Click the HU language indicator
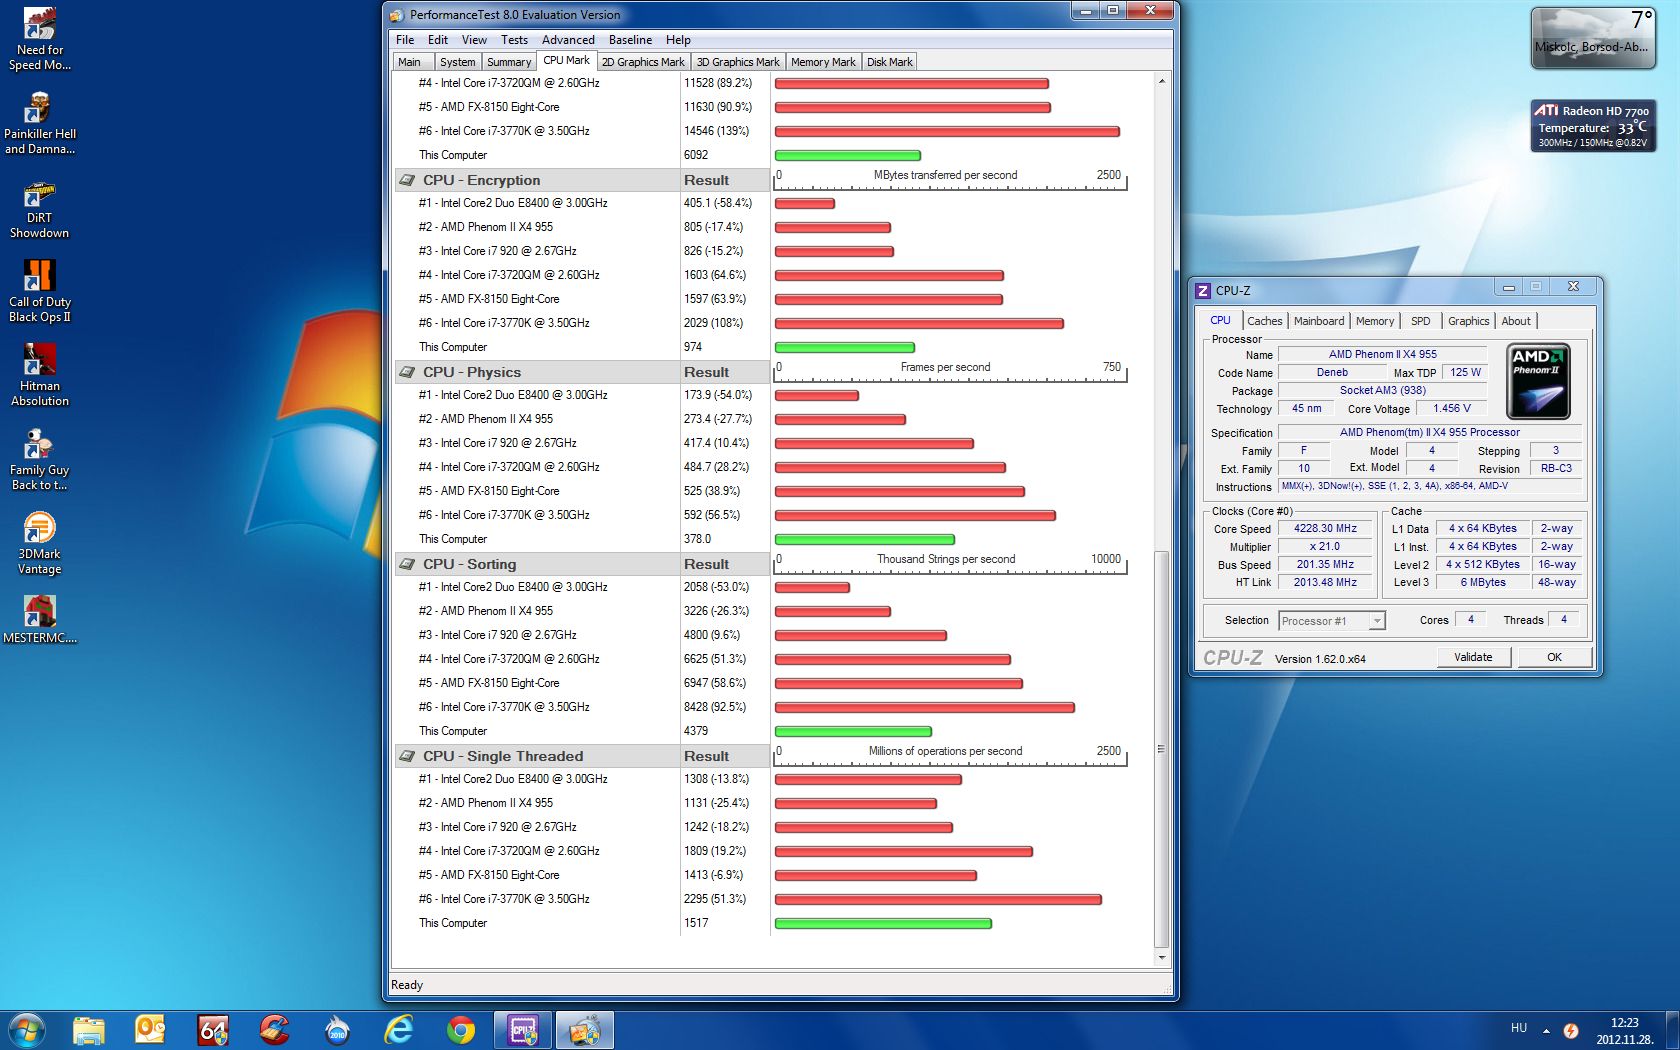Viewport: 1680px width, 1050px height. tap(1519, 1028)
